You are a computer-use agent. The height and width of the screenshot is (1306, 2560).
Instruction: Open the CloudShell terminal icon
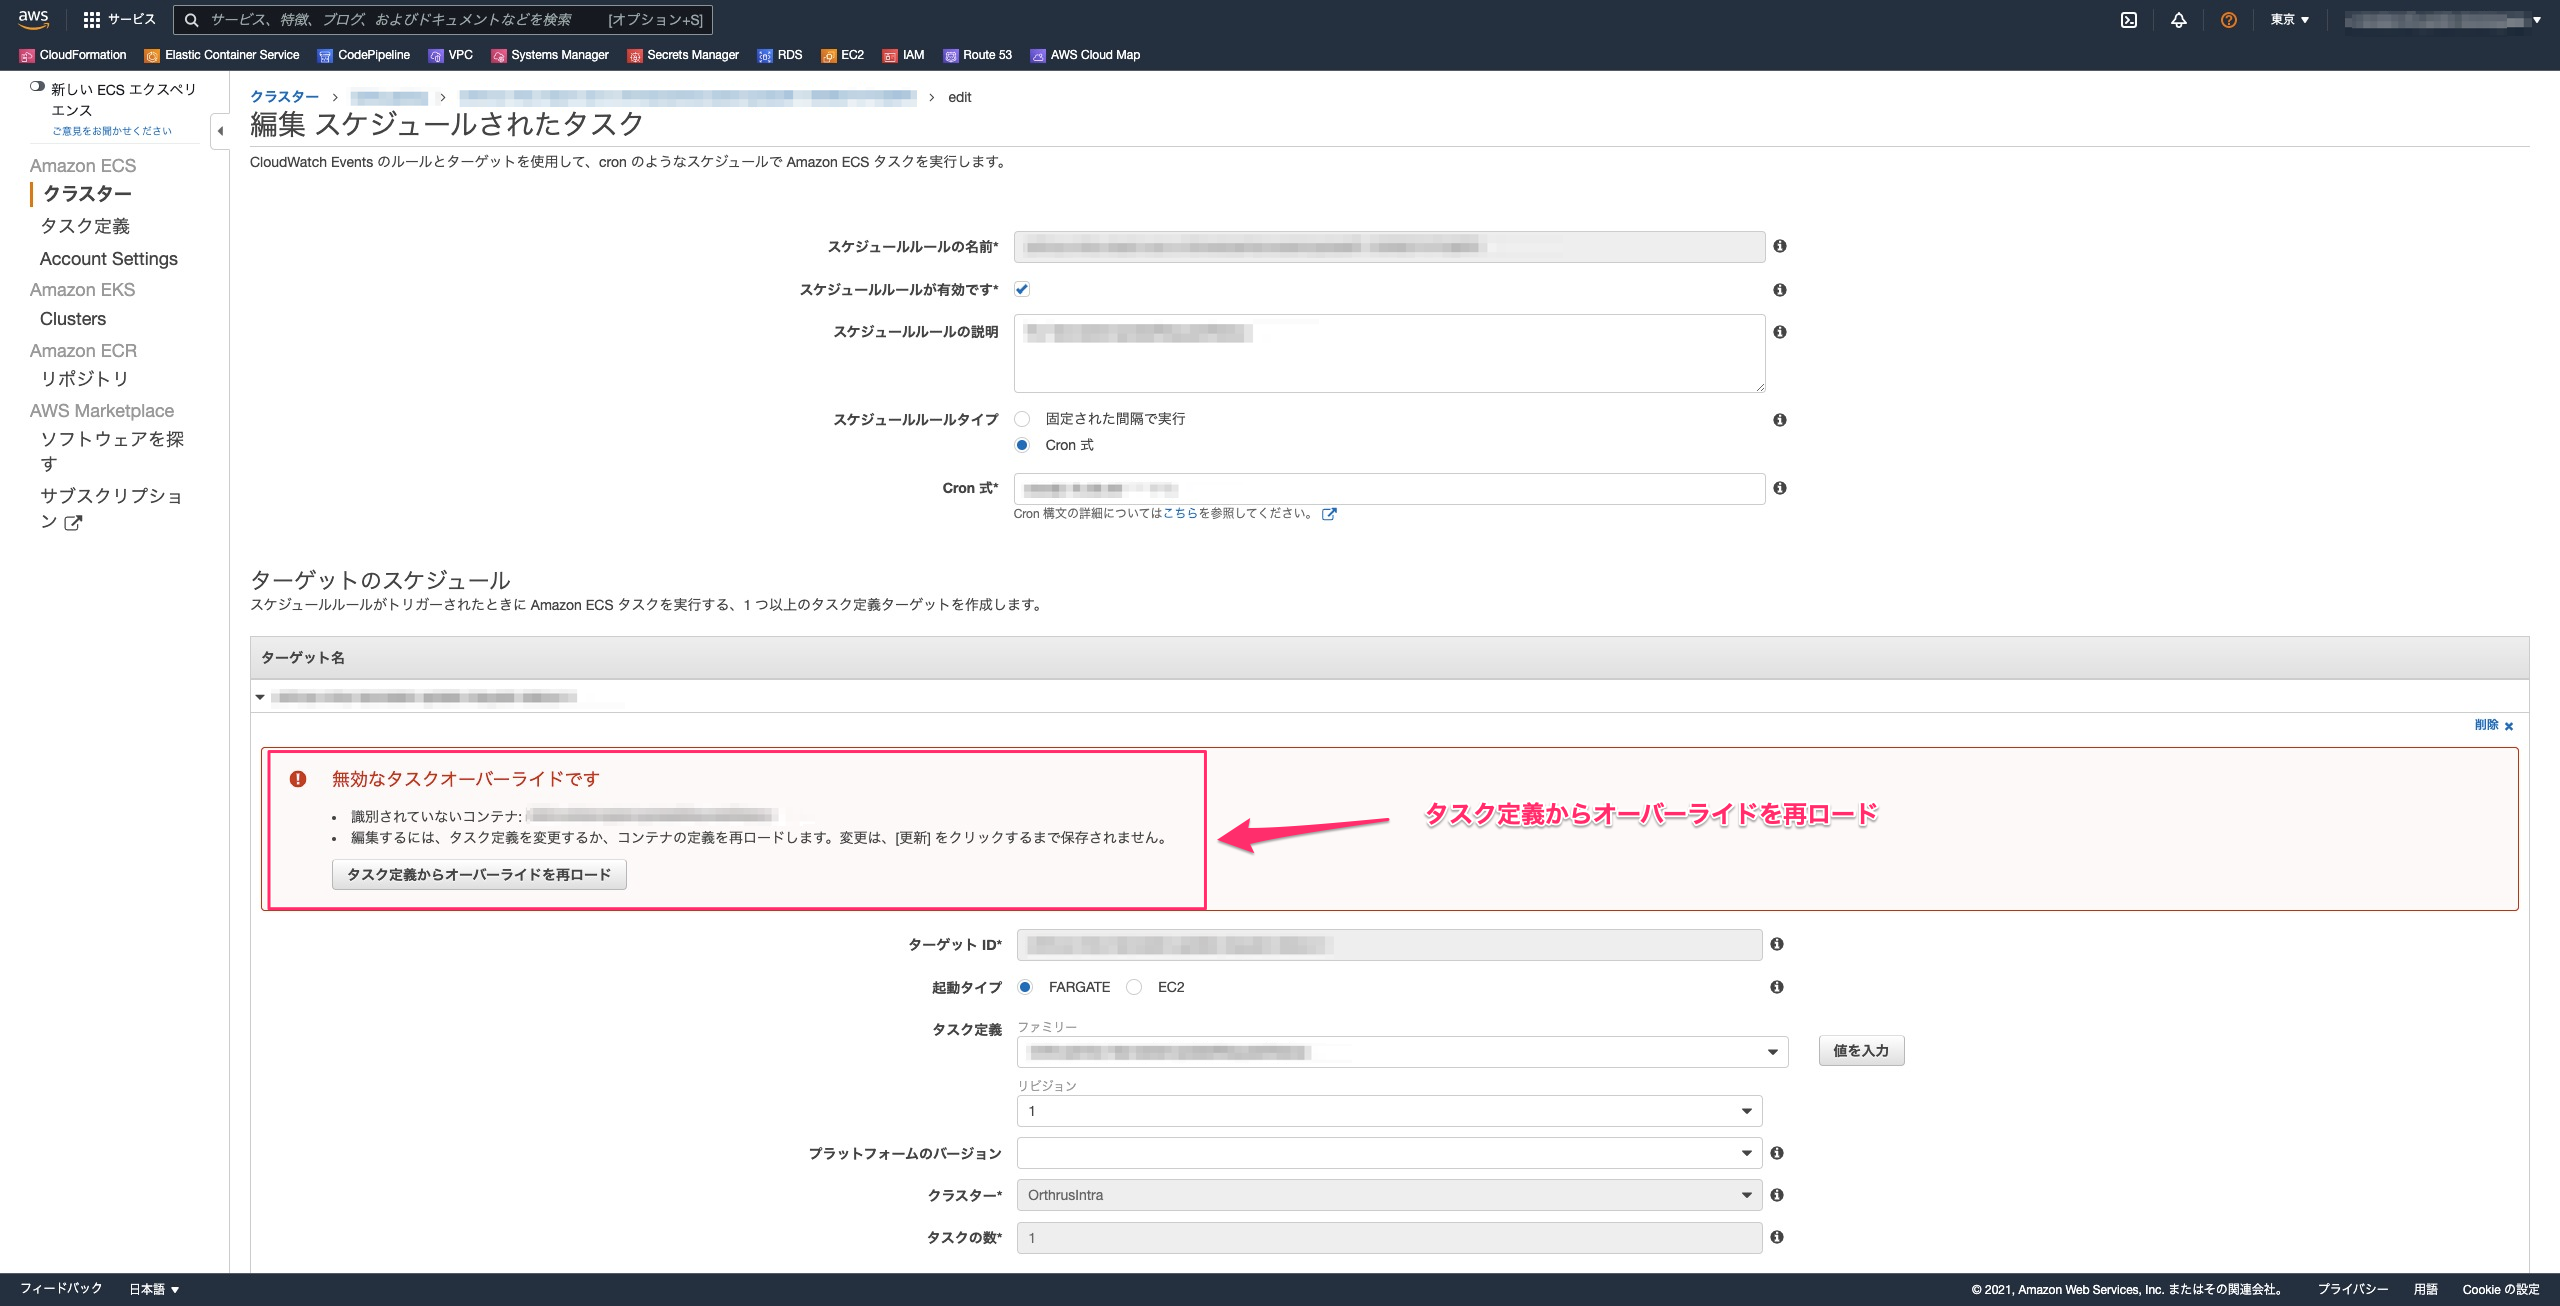coord(2129,20)
